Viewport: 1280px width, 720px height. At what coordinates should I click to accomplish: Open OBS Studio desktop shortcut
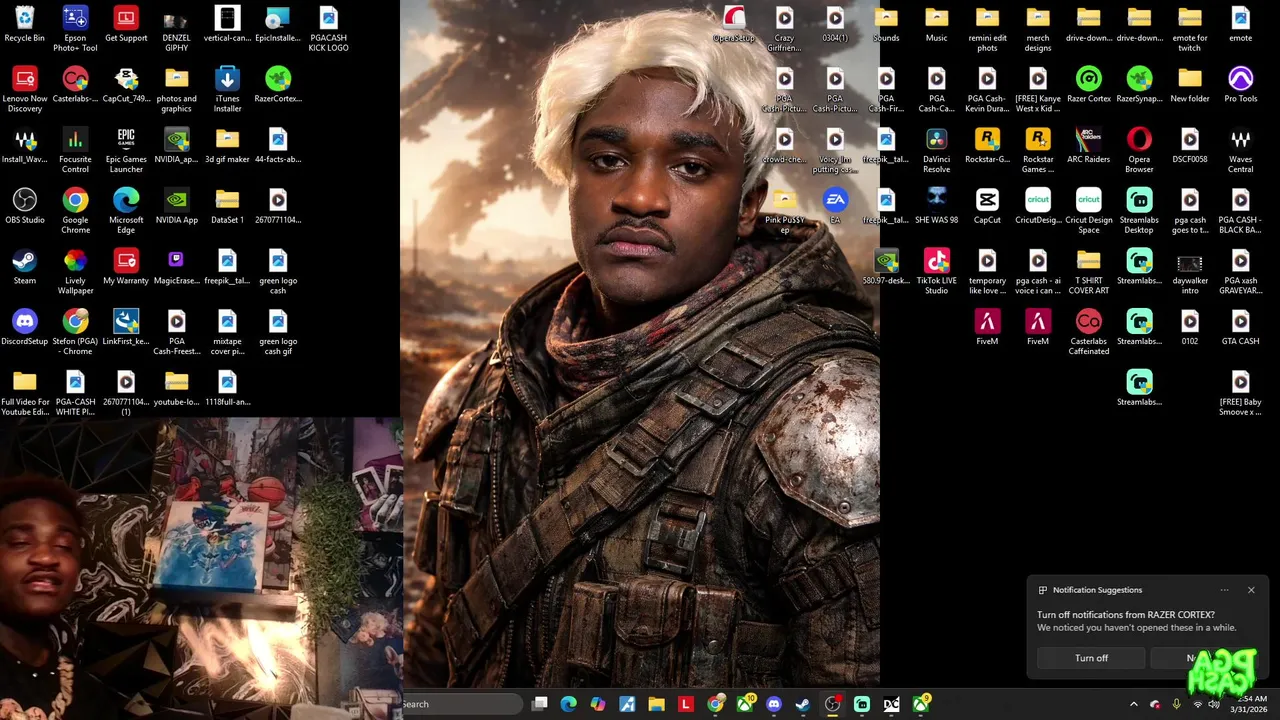pos(24,207)
